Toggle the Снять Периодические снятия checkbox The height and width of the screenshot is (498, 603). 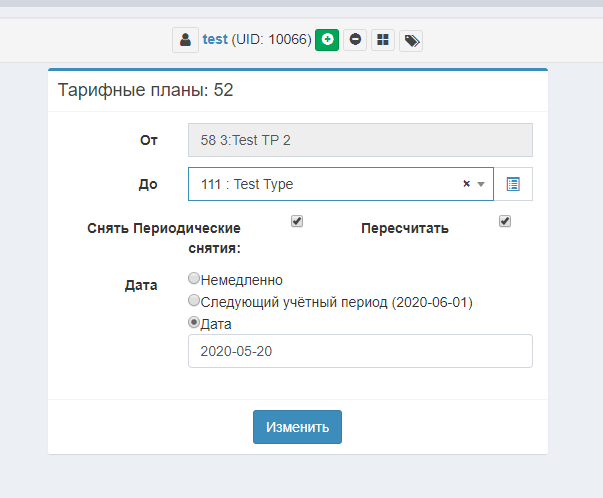pos(297,221)
